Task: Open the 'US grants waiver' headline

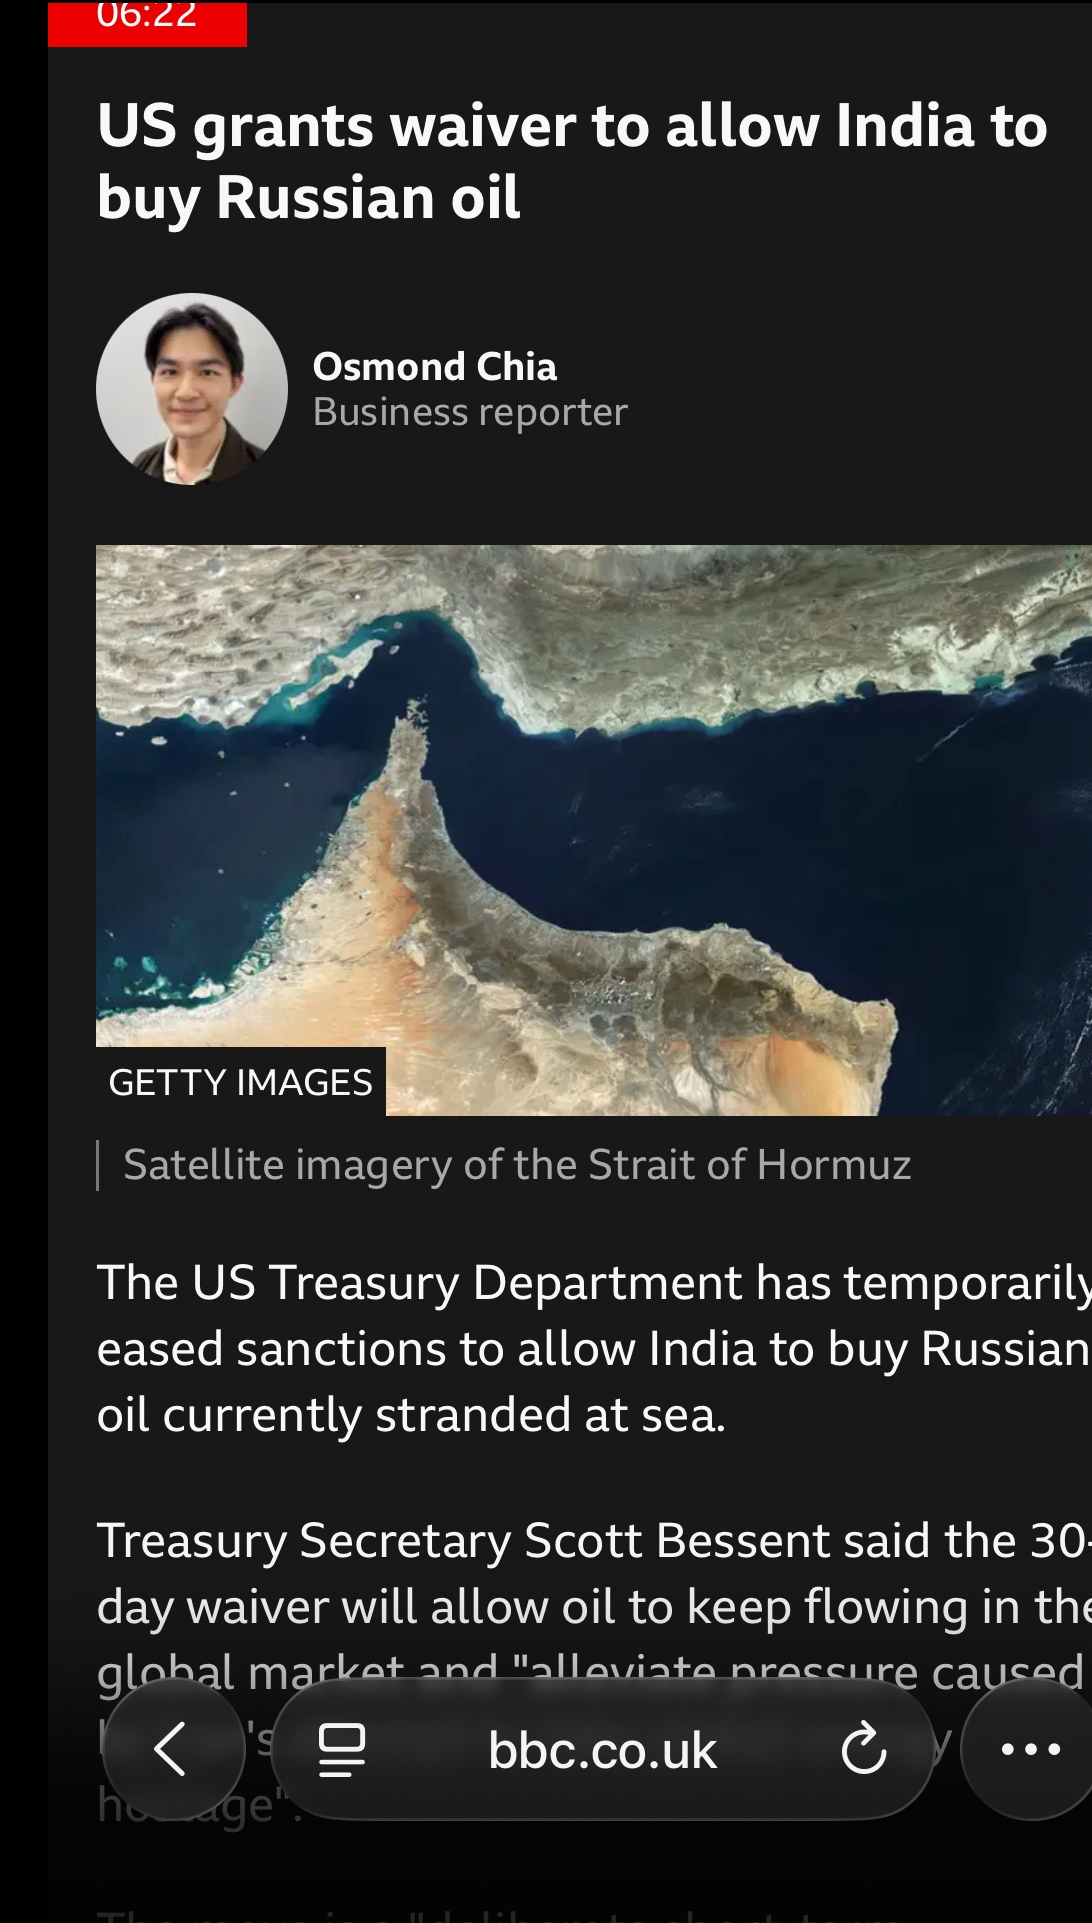Action: [572, 161]
